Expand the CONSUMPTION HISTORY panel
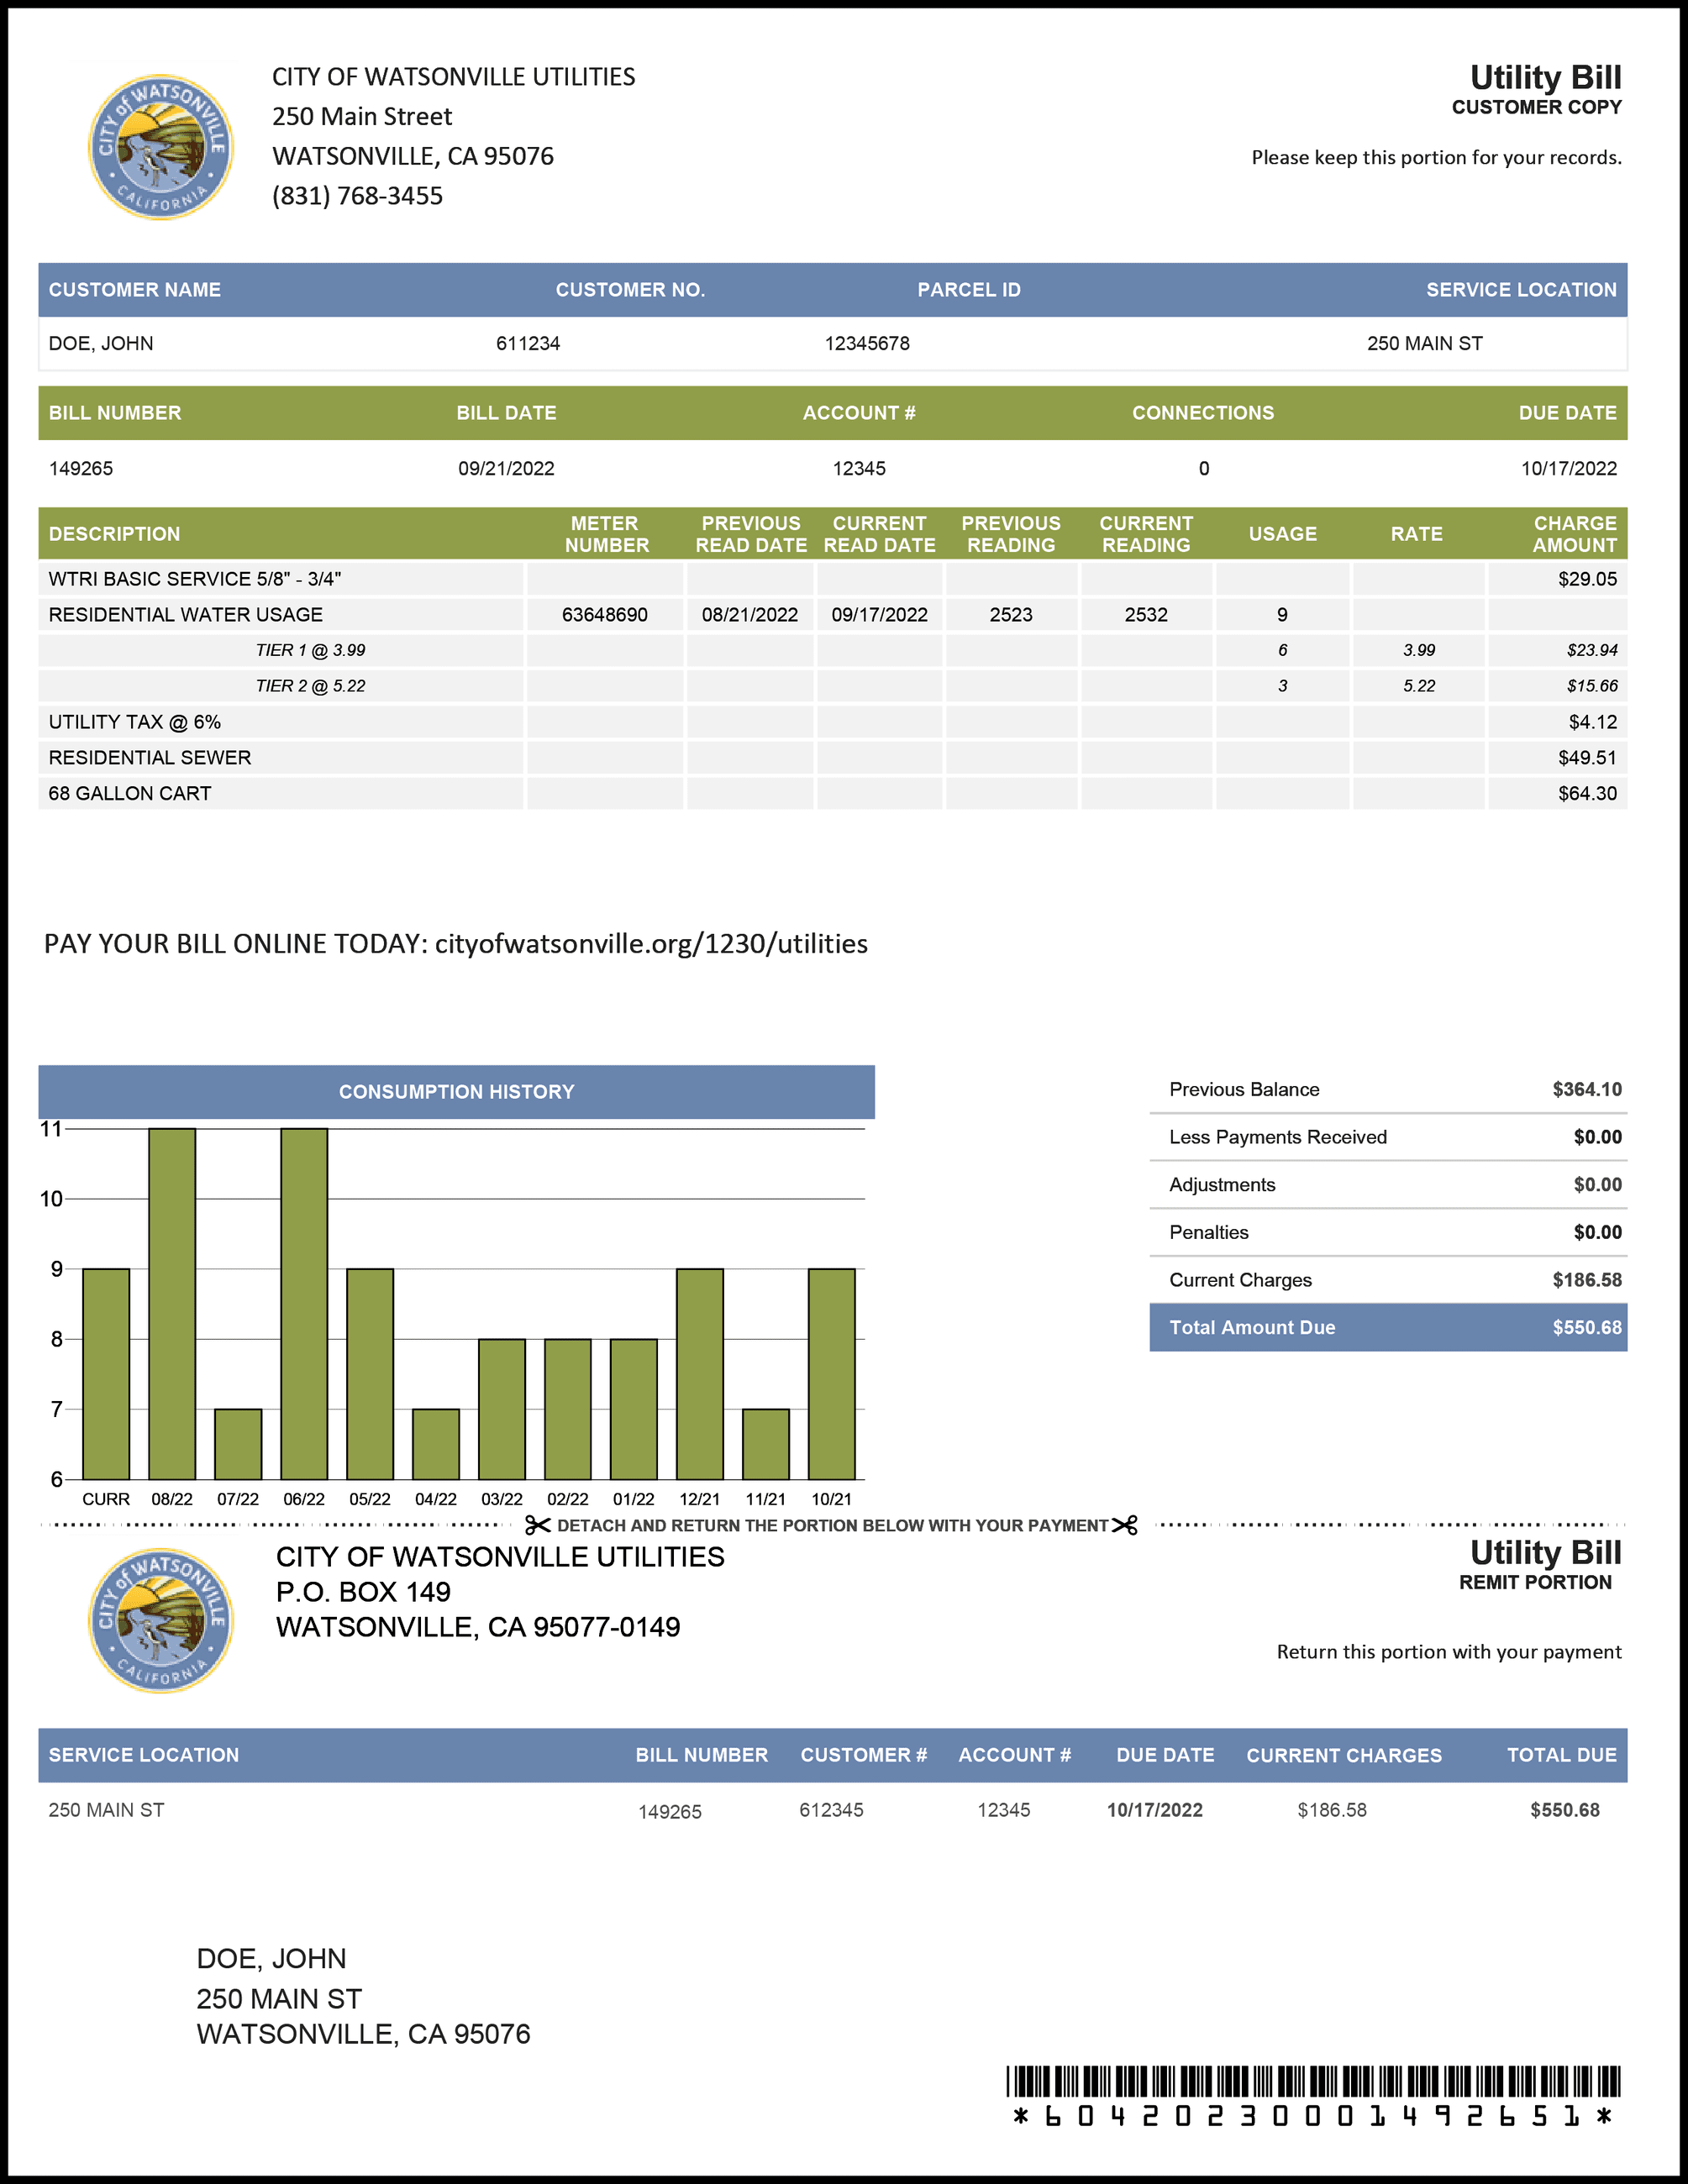 (456, 1091)
